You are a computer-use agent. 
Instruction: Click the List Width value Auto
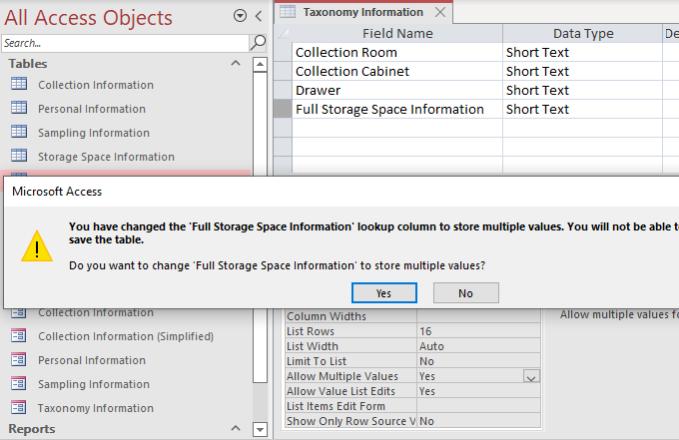tap(479, 346)
